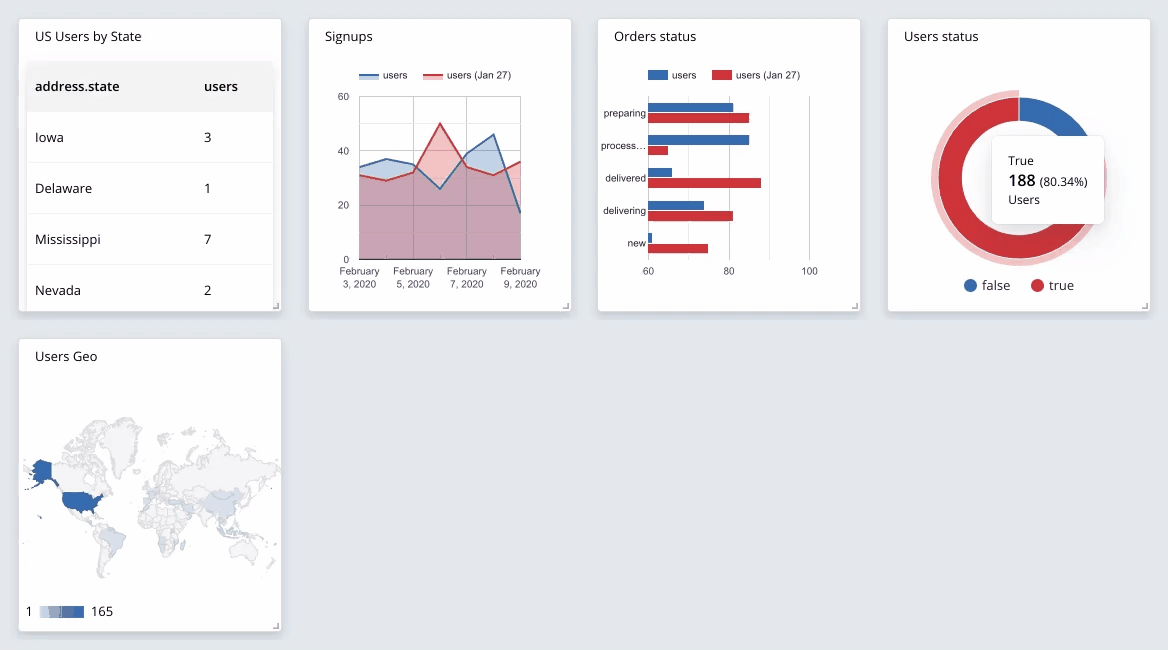The height and width of the screenshot is (650, 1168).
Task: Sort table by users column header
Action: 220,86
